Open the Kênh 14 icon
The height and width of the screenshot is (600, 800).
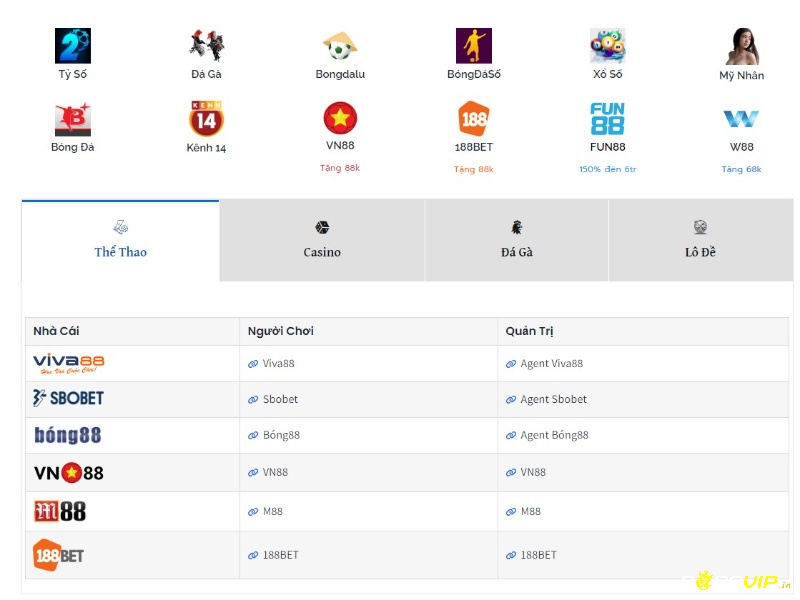(x=206, y=119)
